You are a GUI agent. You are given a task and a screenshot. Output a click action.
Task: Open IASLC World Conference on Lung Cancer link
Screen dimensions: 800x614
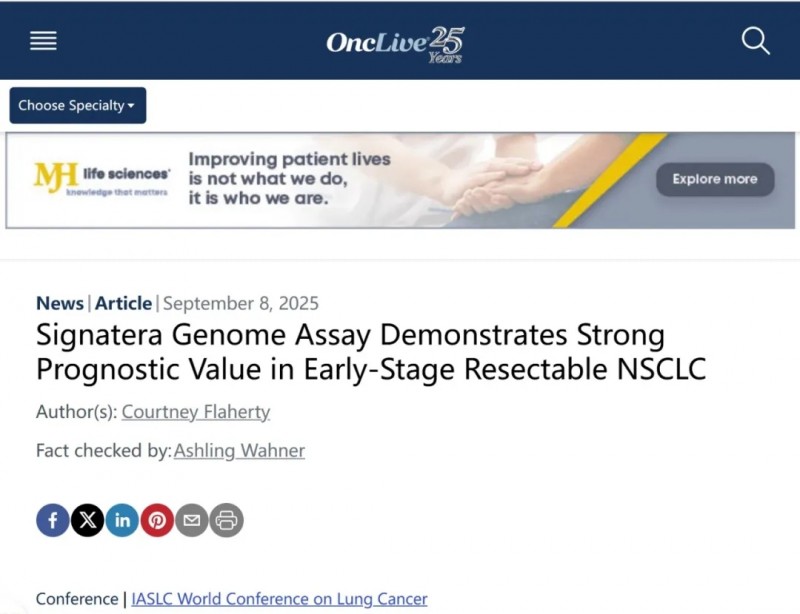tap(279, 599)
